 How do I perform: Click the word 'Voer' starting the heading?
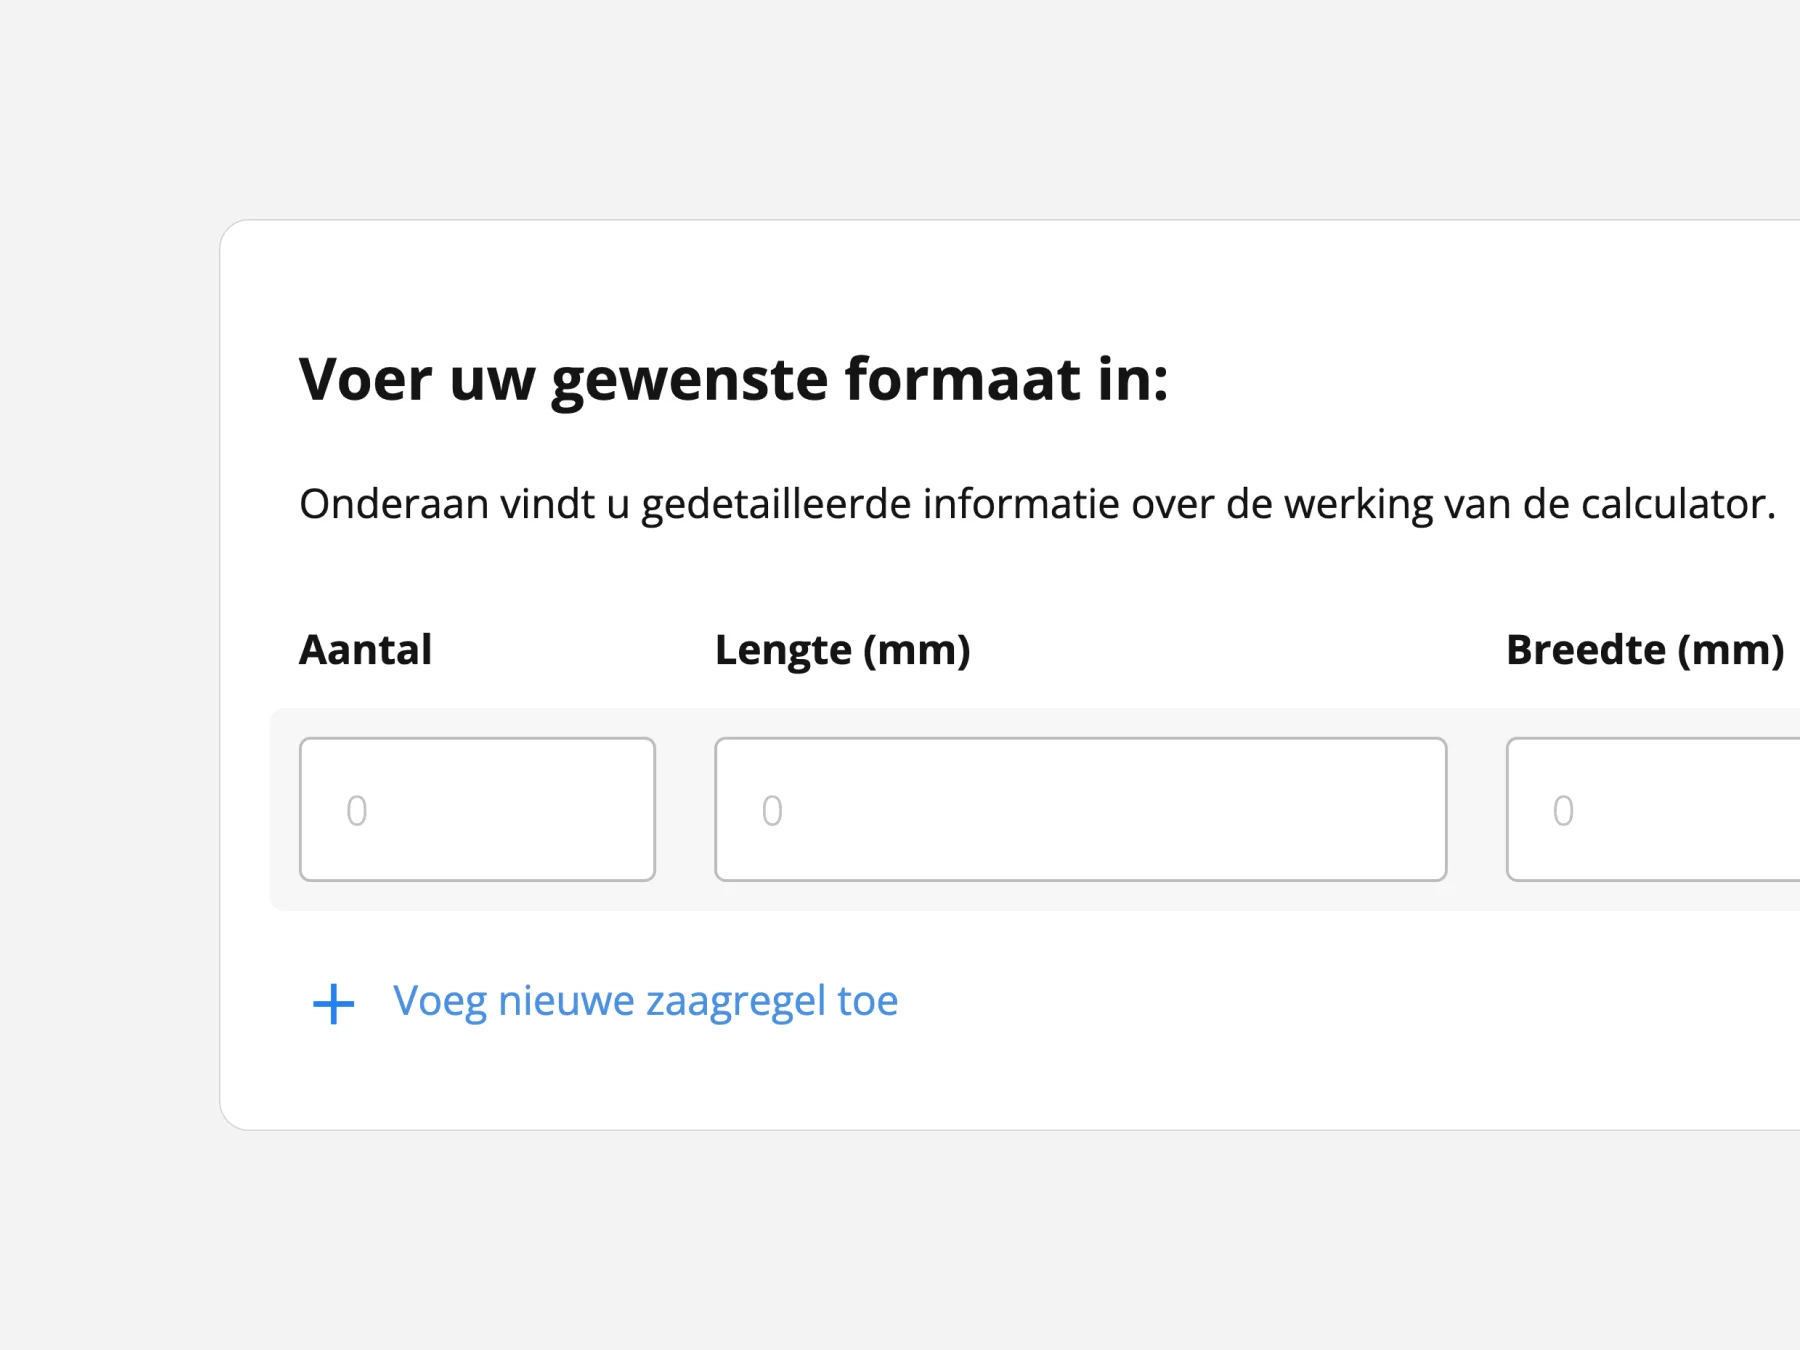[365, 380]
